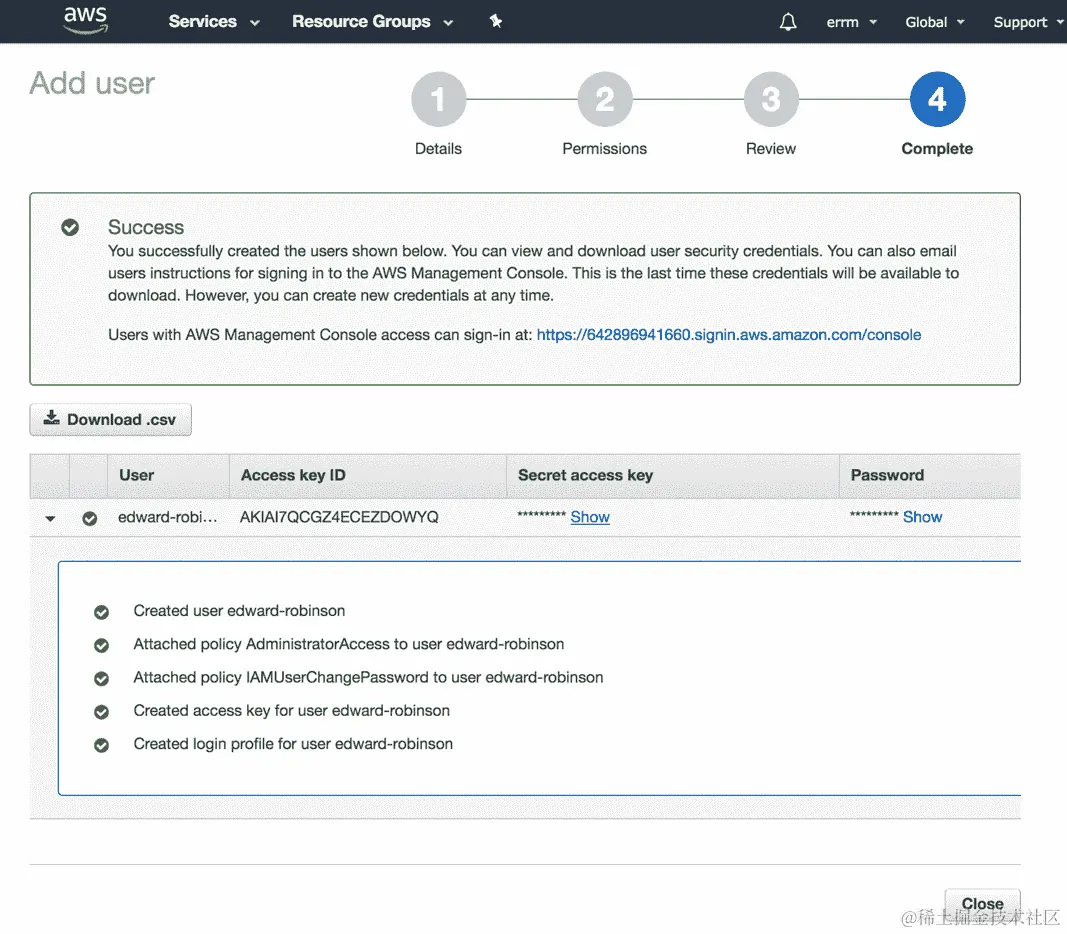Go to step 2 Permissions
The width and height of the screenshot is (1067, 934).
605,99
